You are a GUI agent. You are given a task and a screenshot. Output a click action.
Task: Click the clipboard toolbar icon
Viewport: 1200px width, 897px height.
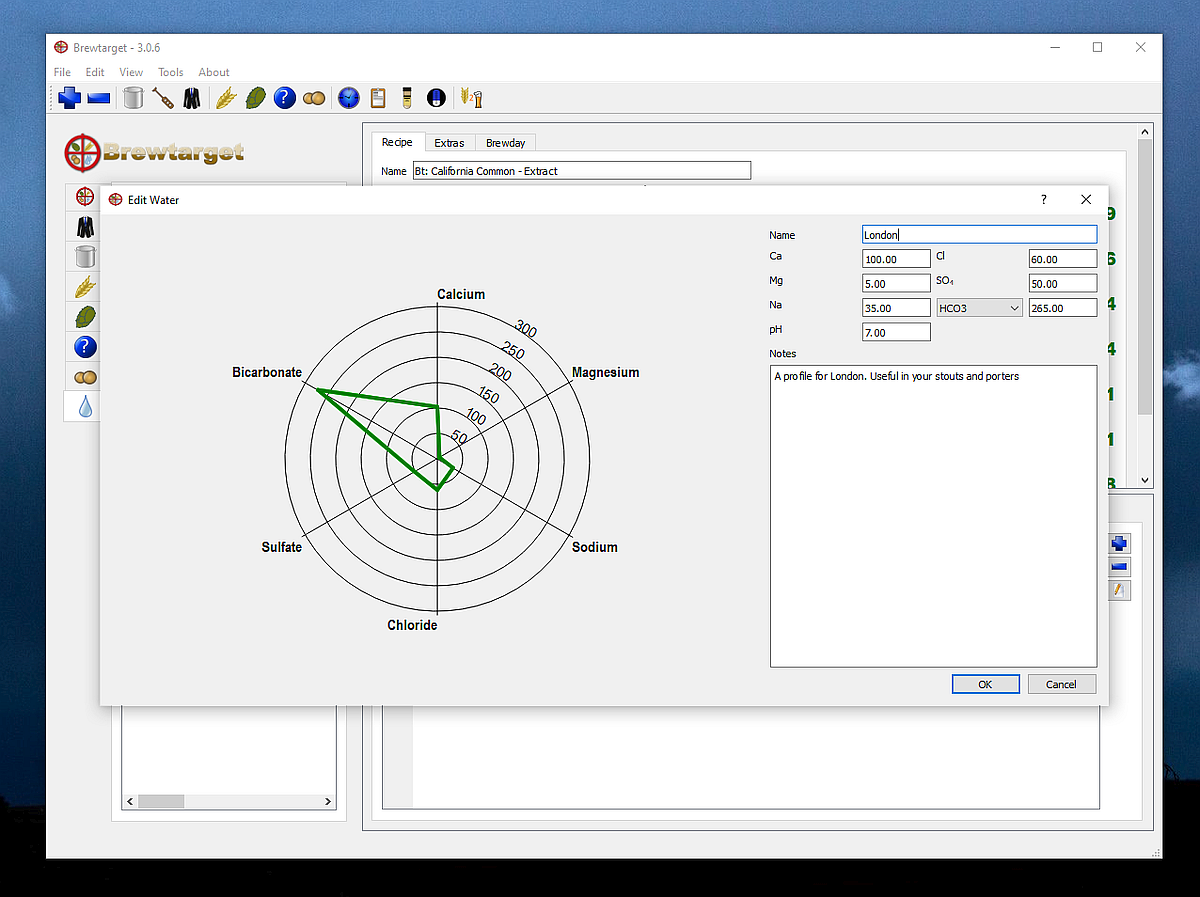pyautogui.click(x=378, y=98)
